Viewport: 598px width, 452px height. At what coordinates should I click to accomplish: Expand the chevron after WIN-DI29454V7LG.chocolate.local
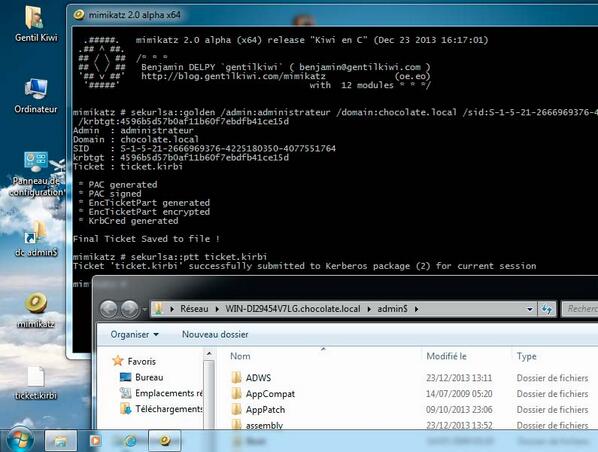pos(369,309)
